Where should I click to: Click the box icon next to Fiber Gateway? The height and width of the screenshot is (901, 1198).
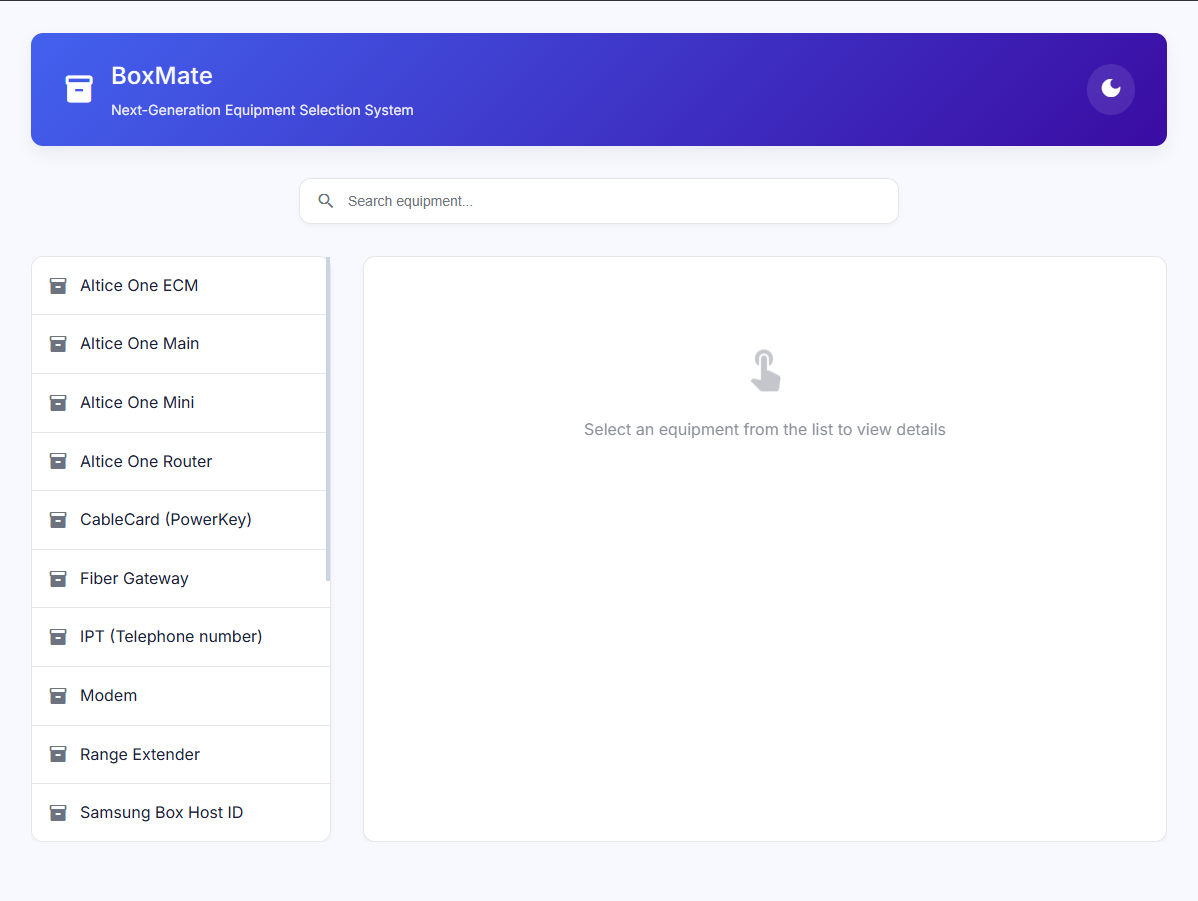coord(57,578)
